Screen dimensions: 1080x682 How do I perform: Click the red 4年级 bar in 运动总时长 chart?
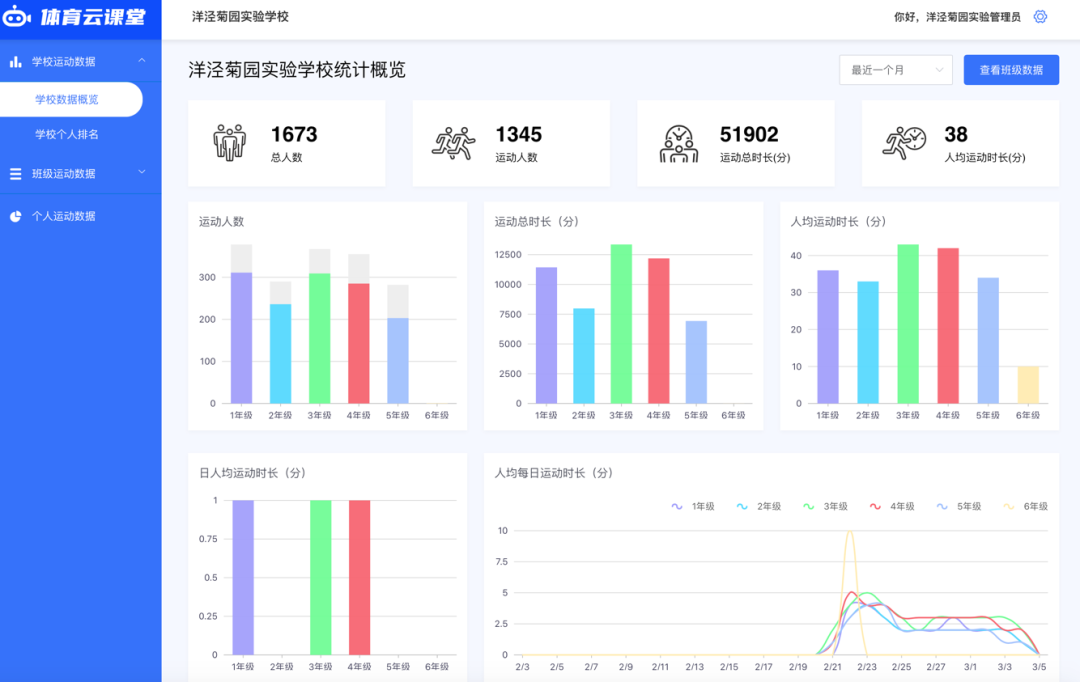point(658,330)
